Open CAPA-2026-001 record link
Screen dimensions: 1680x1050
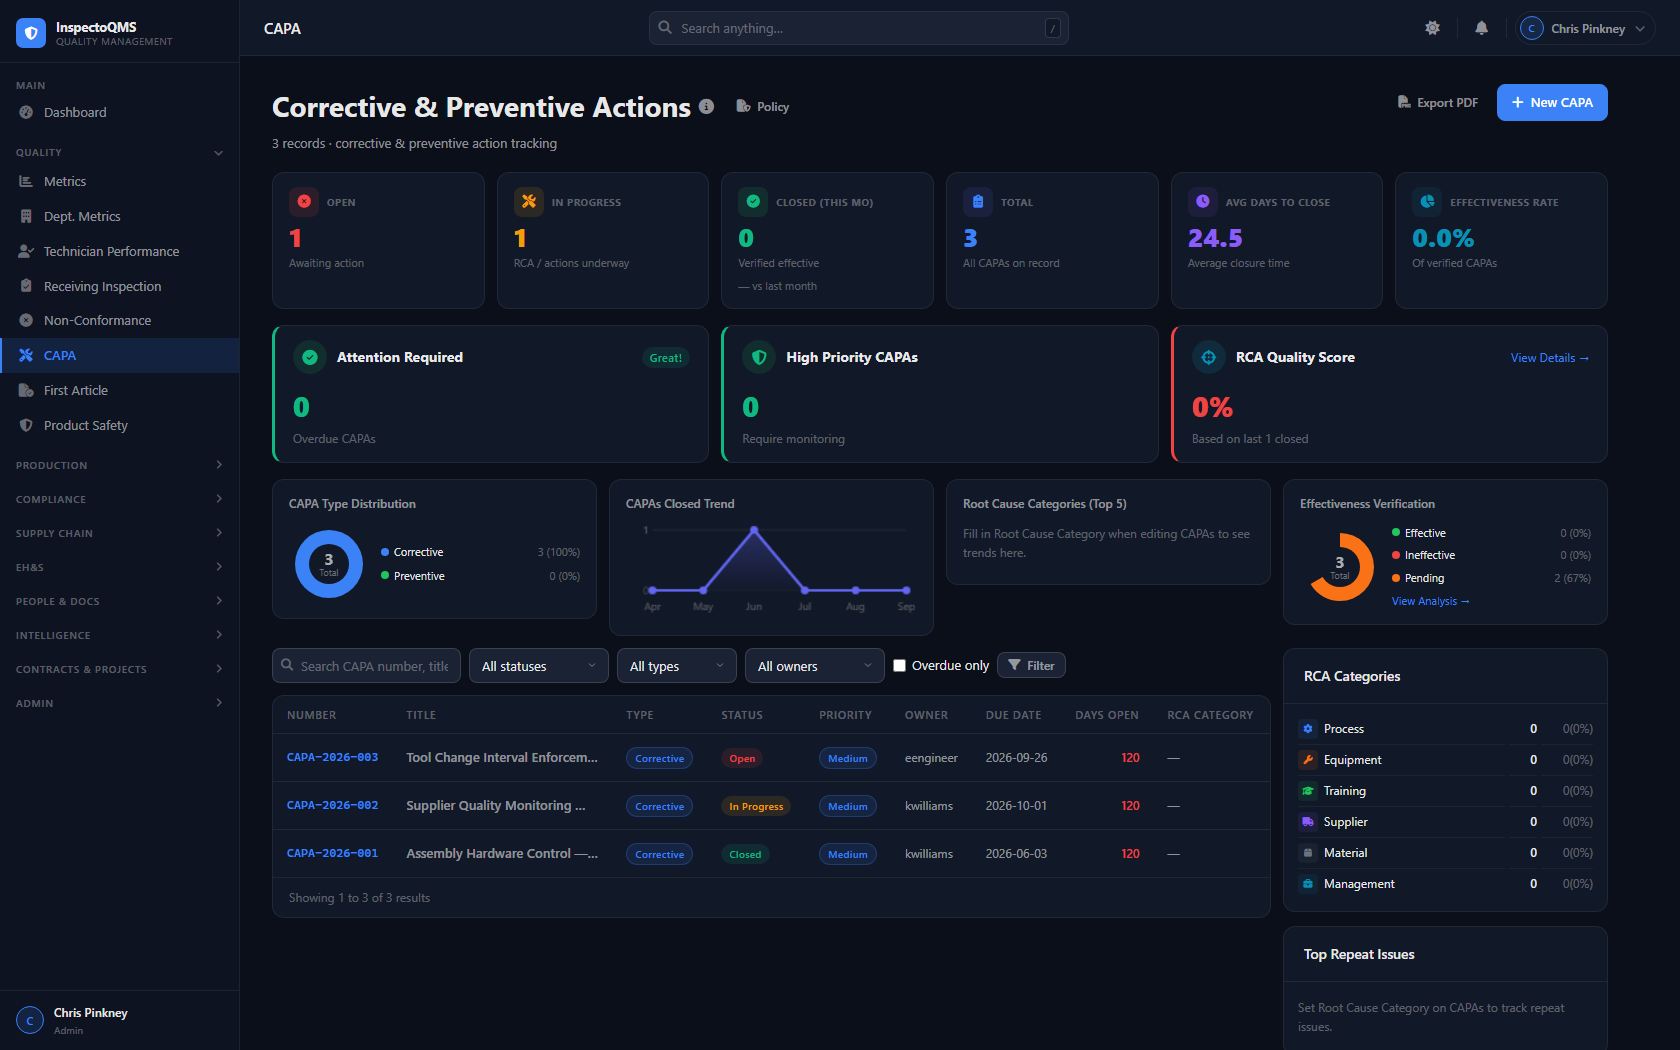[332, 853]
